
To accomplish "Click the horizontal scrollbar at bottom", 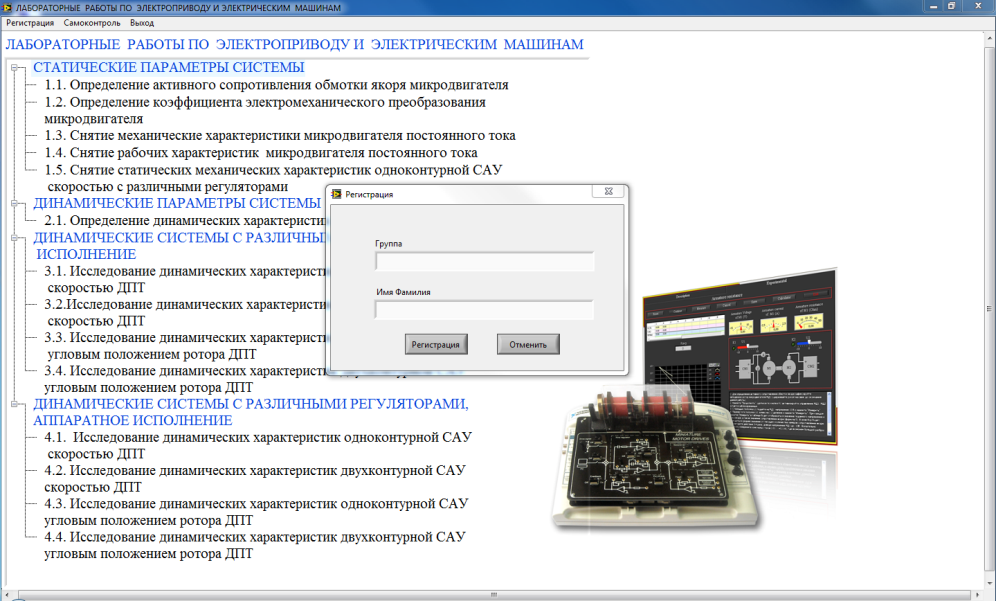I will point(494,595).
